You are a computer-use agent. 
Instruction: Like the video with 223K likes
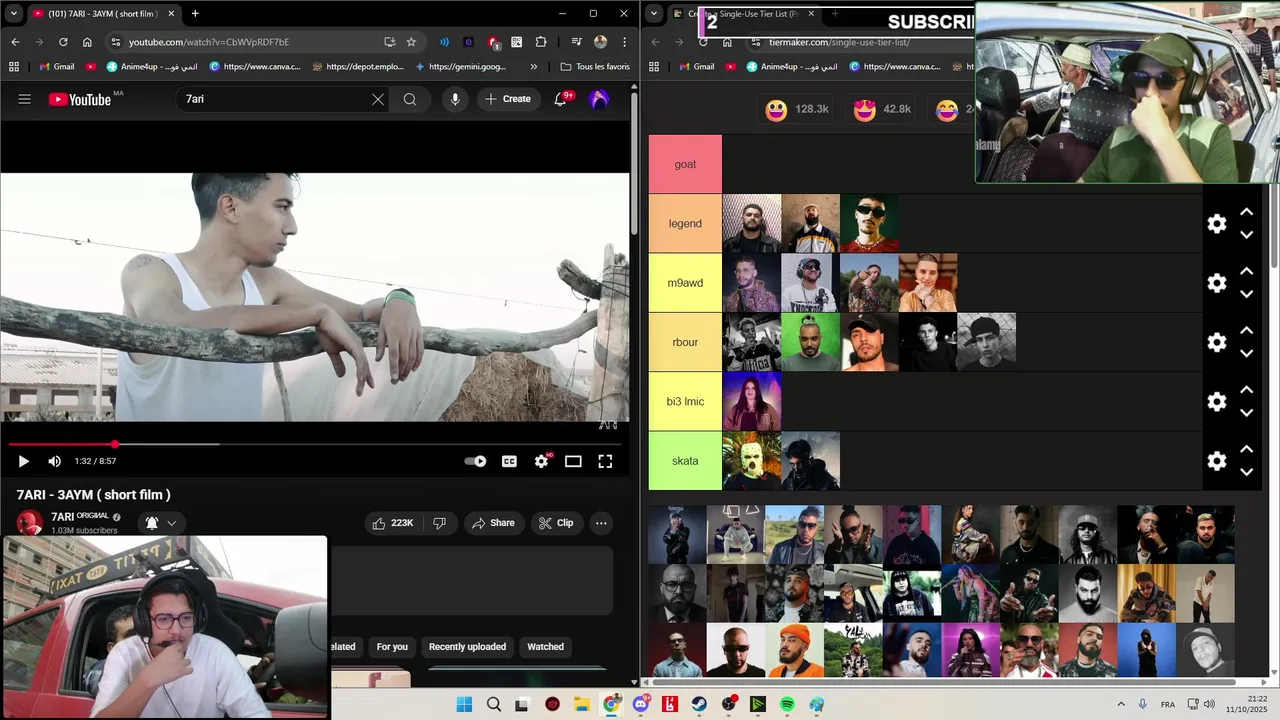tap(393, 523)
